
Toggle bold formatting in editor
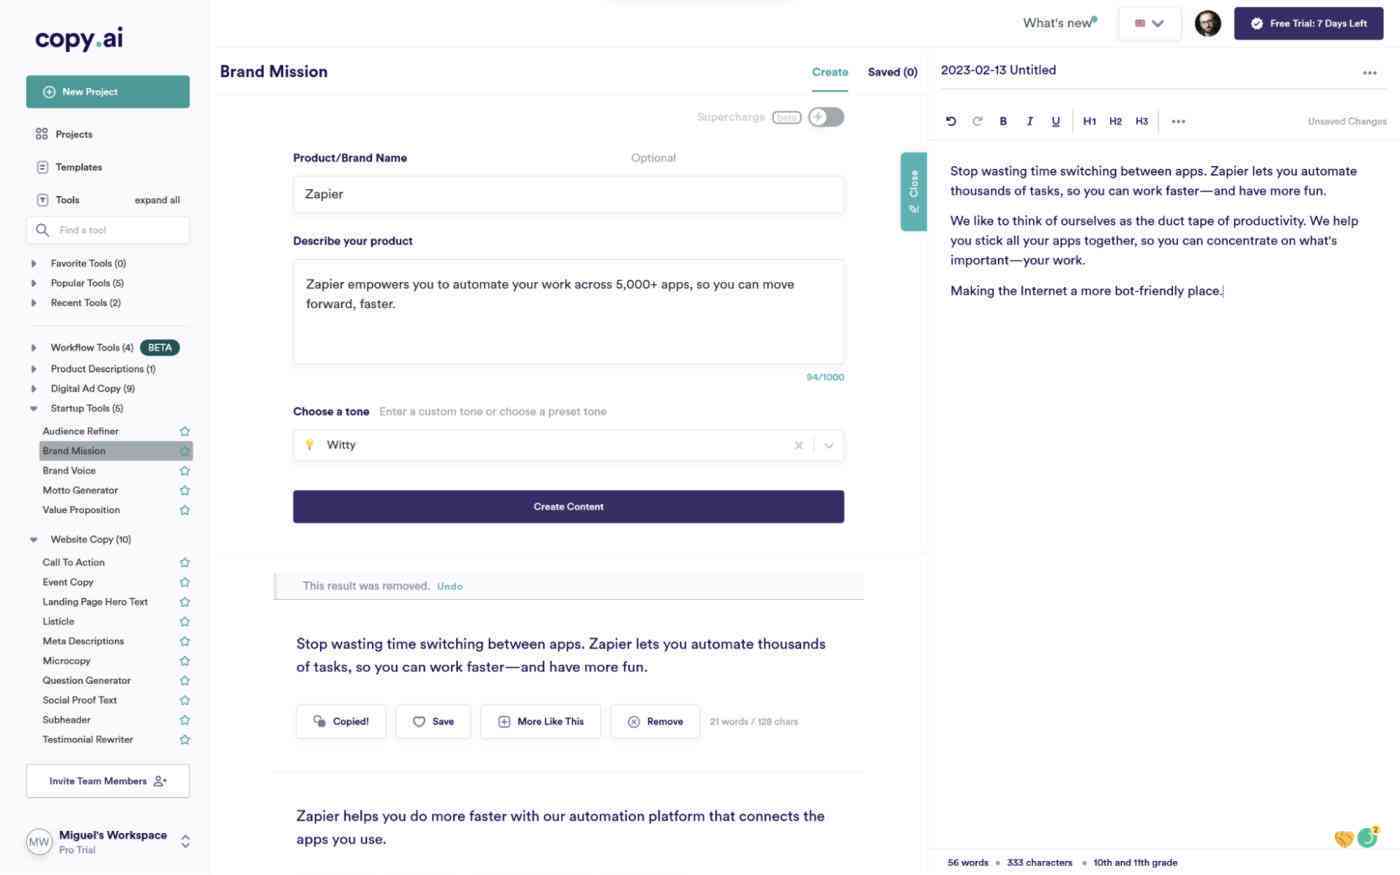(1003, 121)
